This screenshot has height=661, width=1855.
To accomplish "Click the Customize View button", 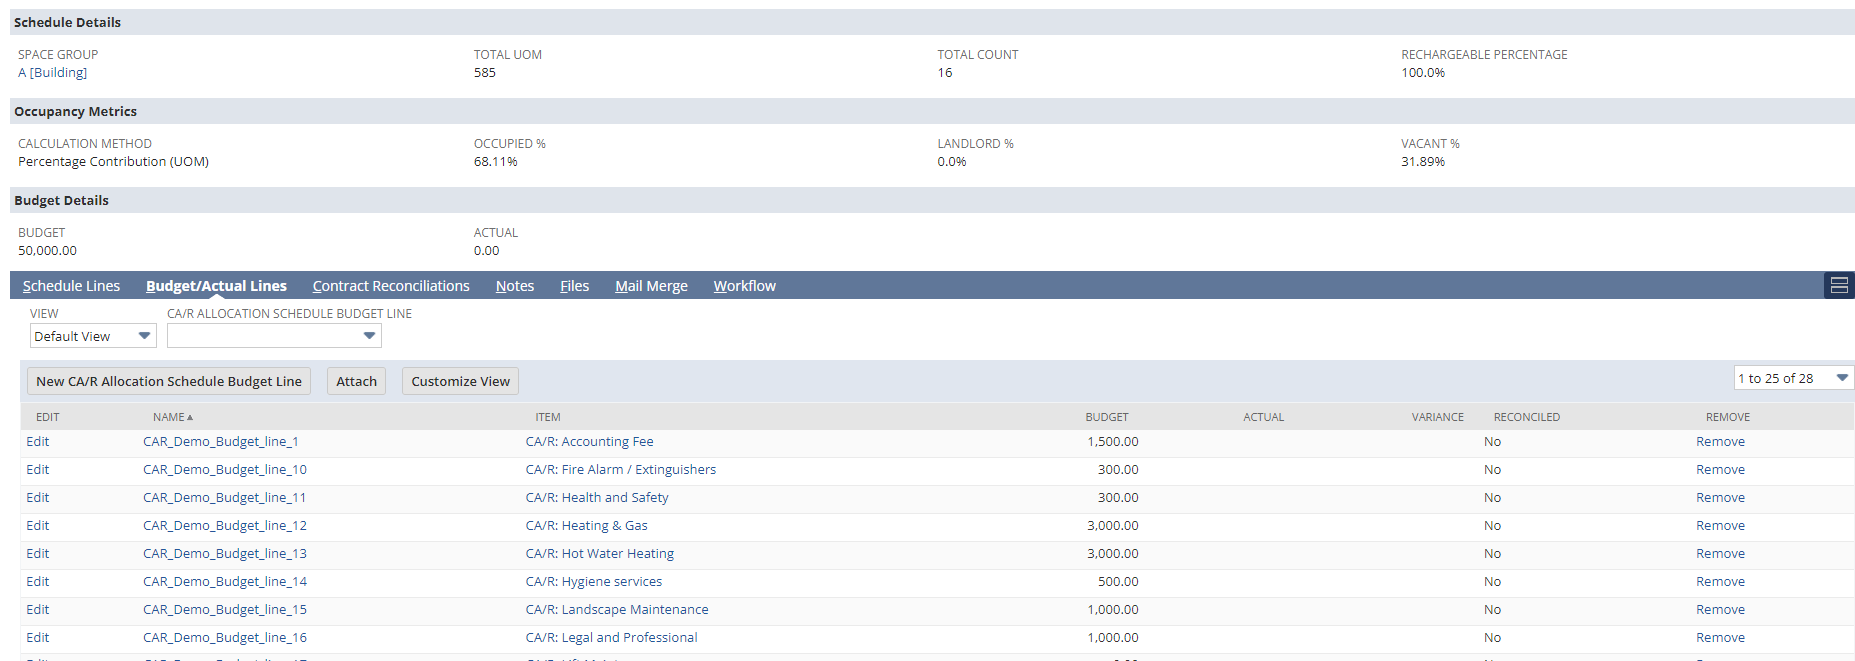I will coord(460,381).
